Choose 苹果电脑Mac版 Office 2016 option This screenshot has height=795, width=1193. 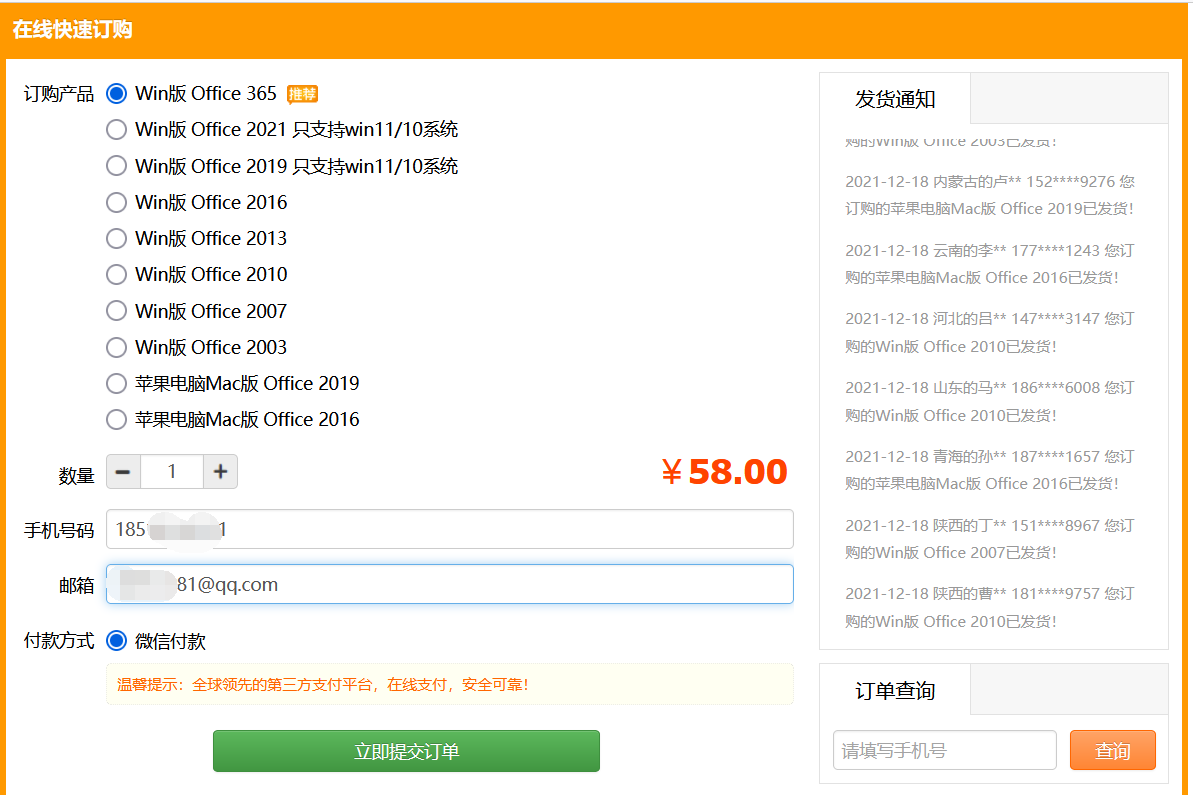(x=116, y=419)
